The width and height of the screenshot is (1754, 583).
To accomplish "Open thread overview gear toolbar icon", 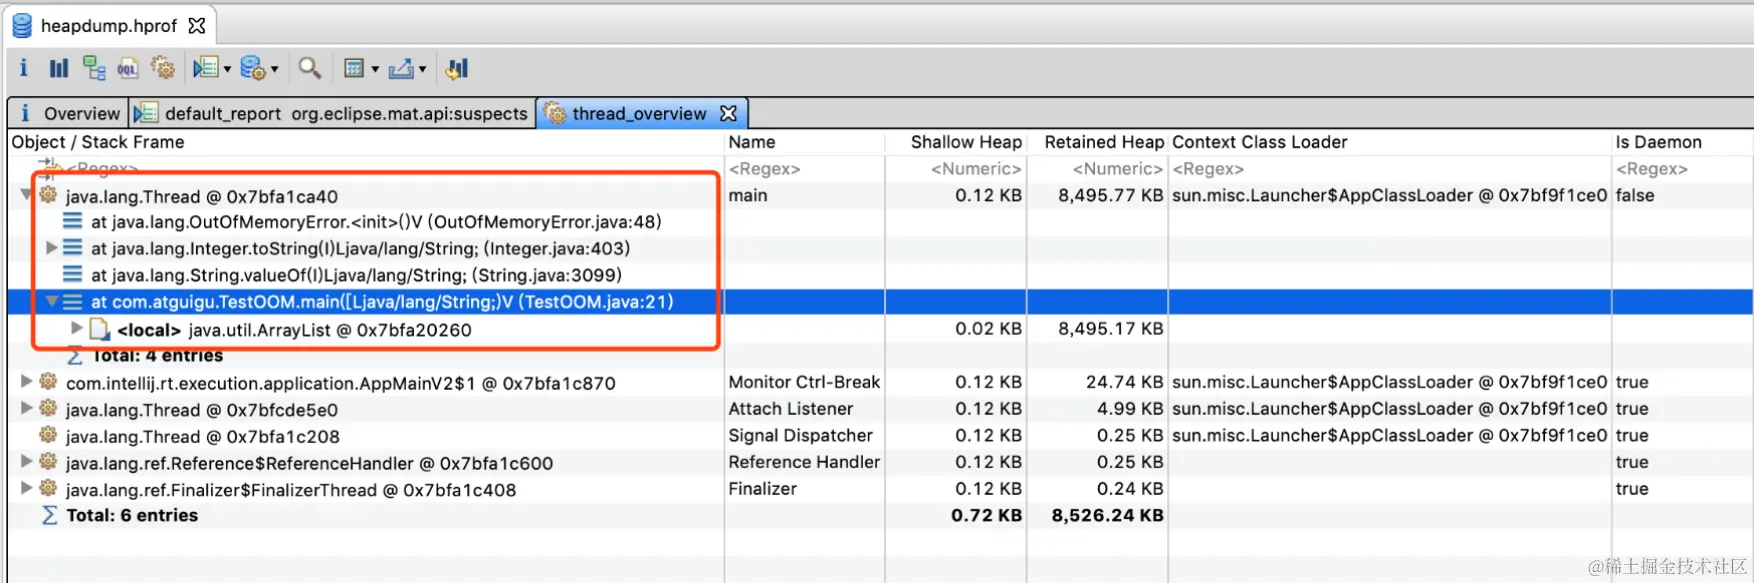I will point(163,68).
